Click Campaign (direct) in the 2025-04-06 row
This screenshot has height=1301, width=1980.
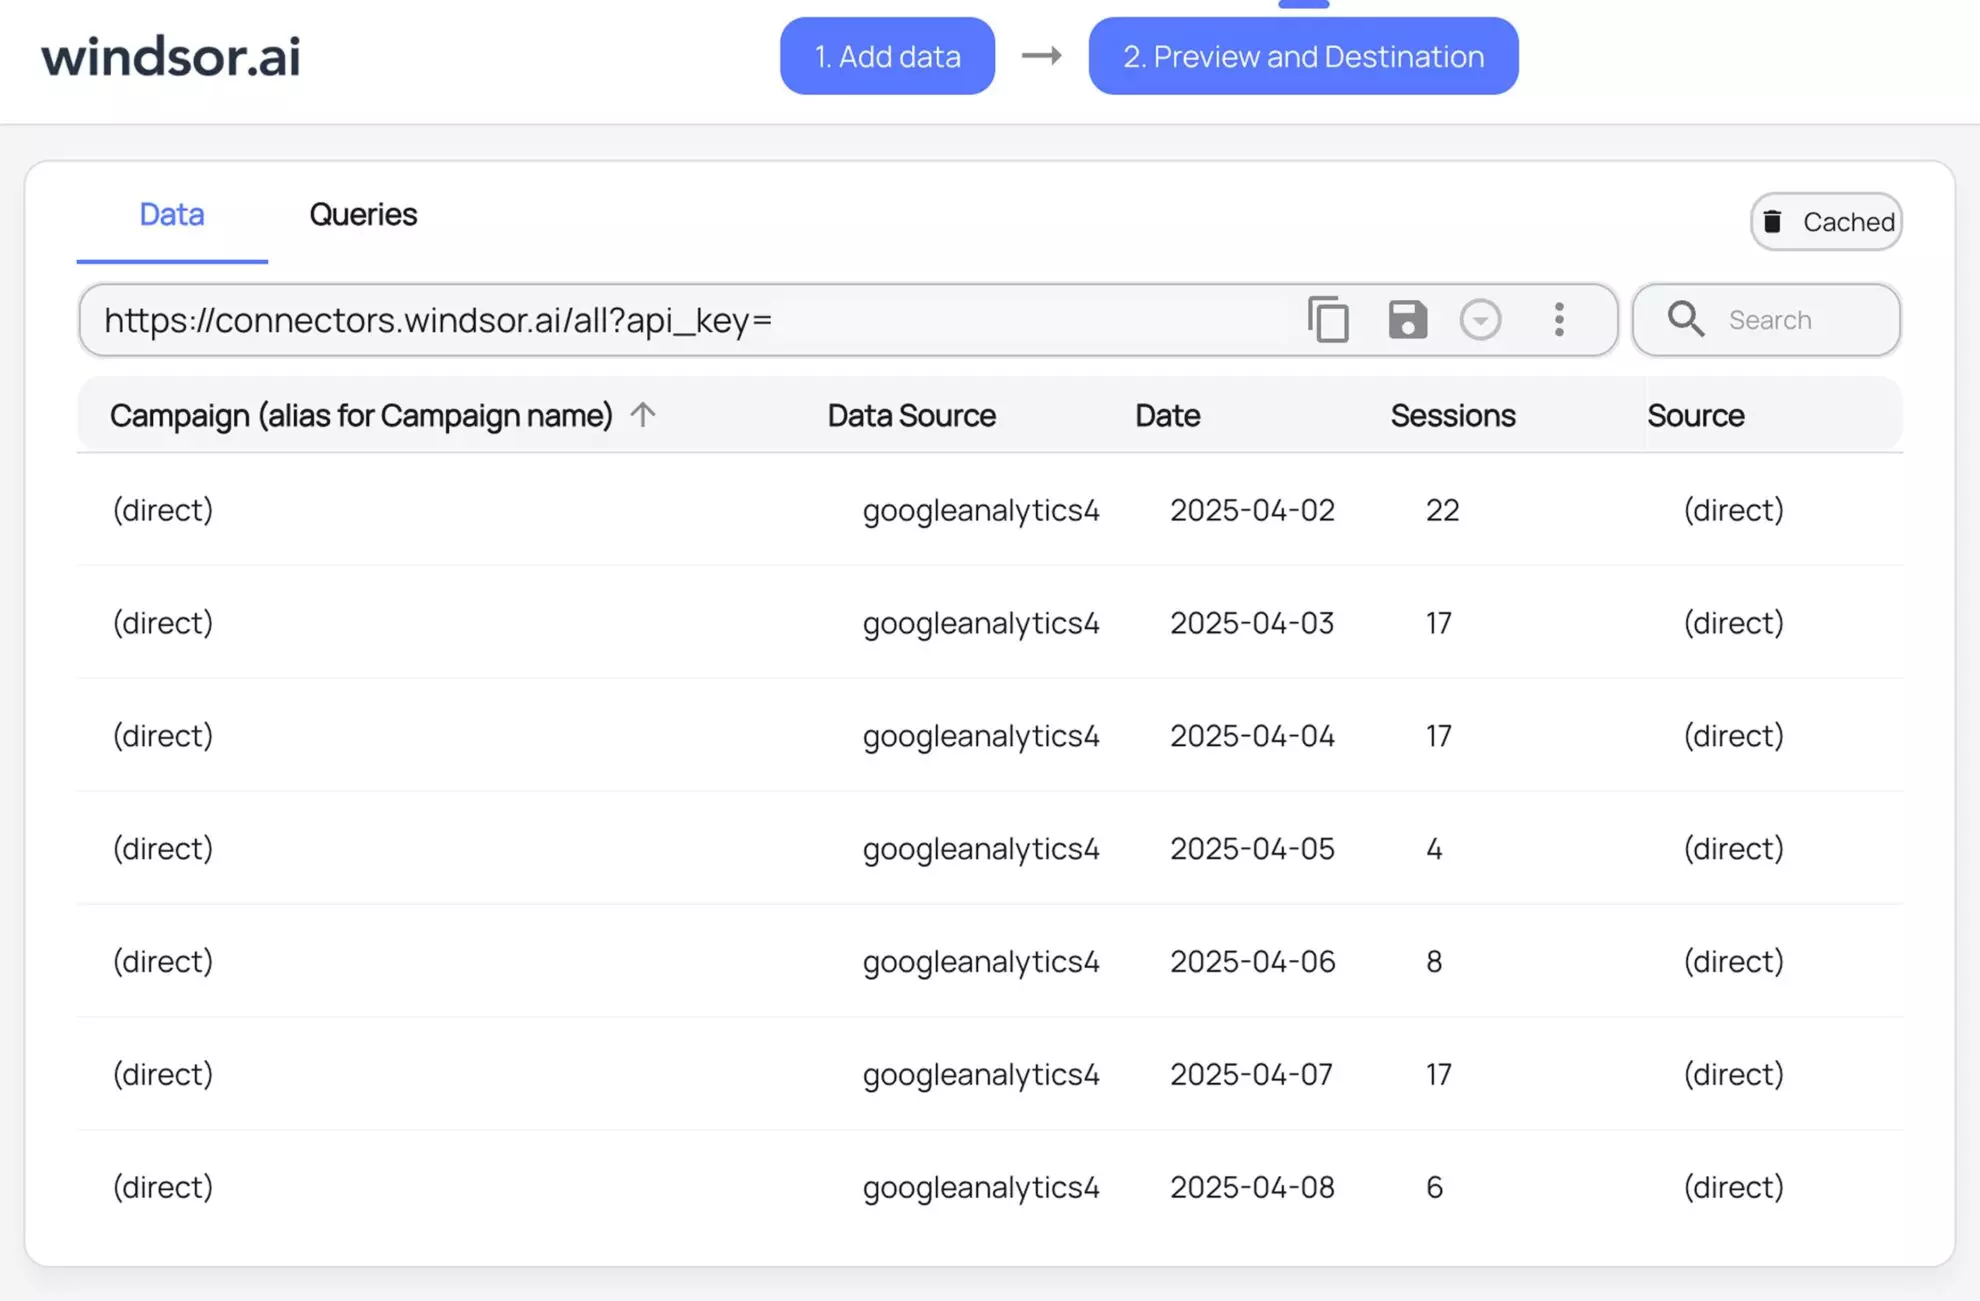[162, 962]
